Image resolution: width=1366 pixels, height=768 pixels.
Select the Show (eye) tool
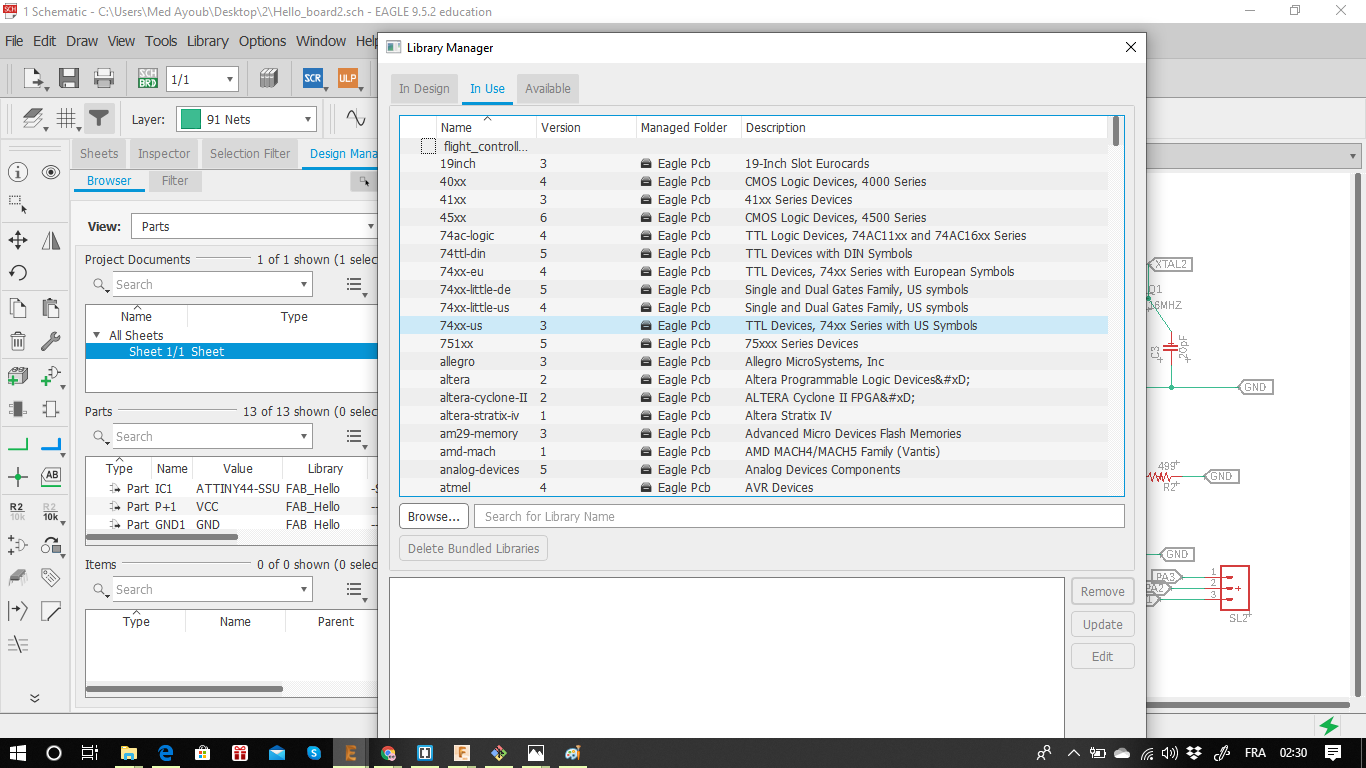click(x=51, y=172)
